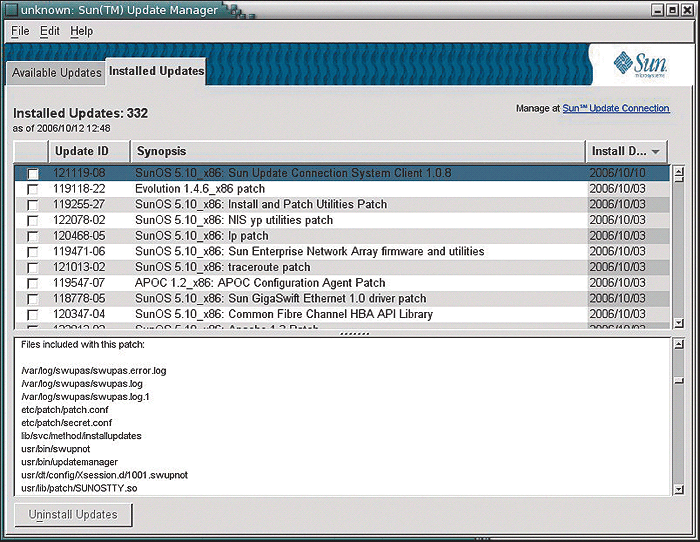Switch to the Available Updates tab

pyautogui.click(x=56, y=73)
